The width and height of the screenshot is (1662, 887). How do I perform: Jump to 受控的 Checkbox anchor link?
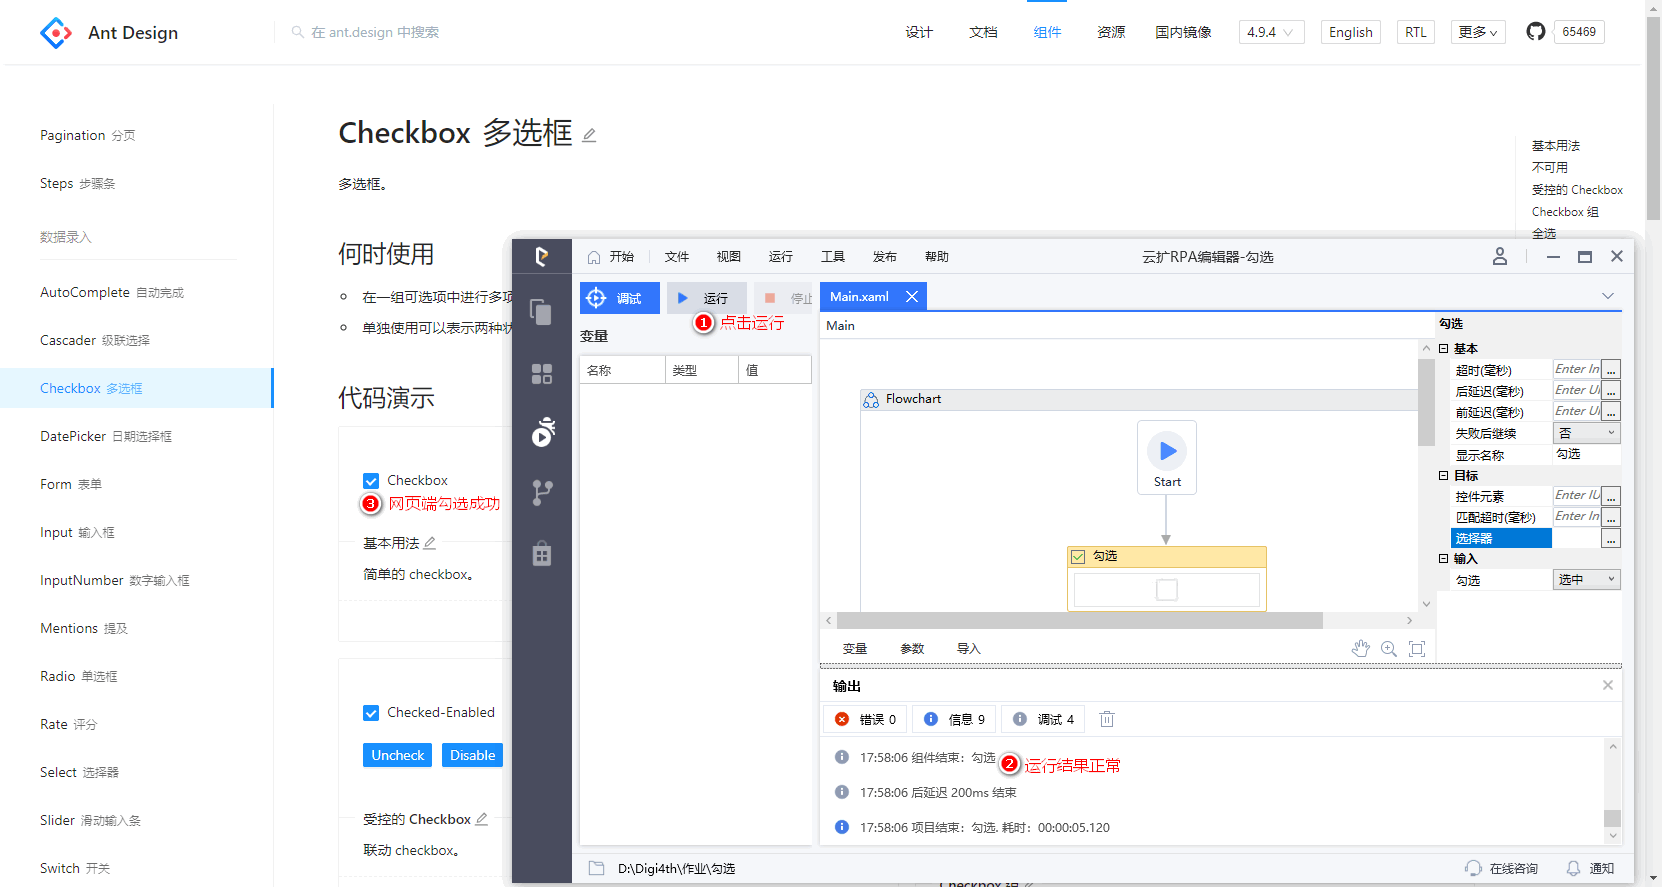[1577, 190]
